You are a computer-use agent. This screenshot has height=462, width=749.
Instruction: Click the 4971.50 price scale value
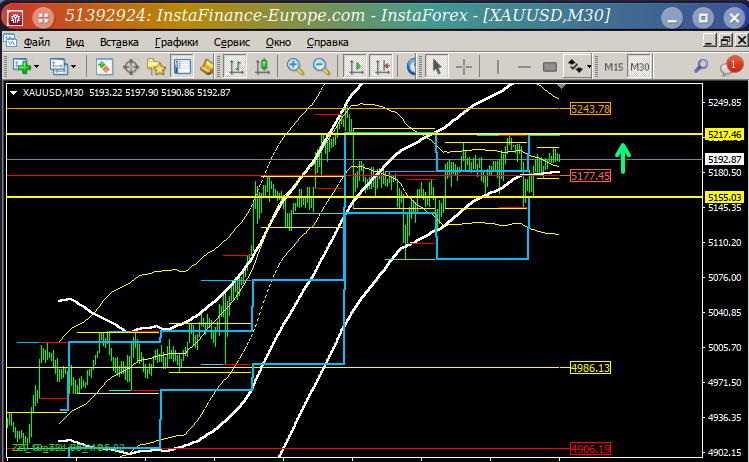(x=724, y=382)
